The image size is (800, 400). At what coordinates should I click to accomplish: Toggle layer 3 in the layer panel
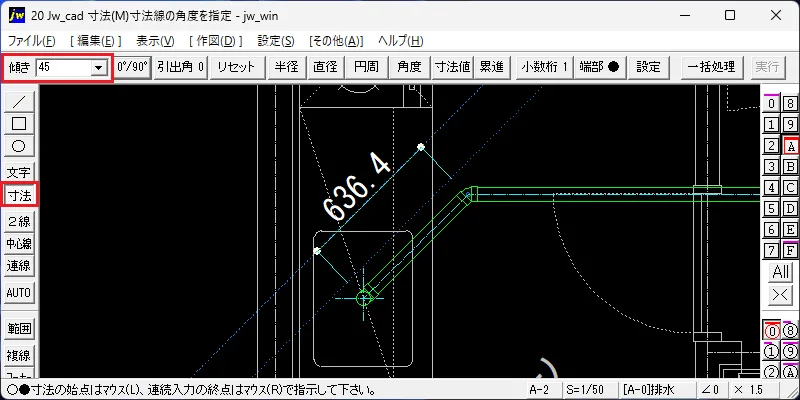pyautogui.click(x=771, y=167)
